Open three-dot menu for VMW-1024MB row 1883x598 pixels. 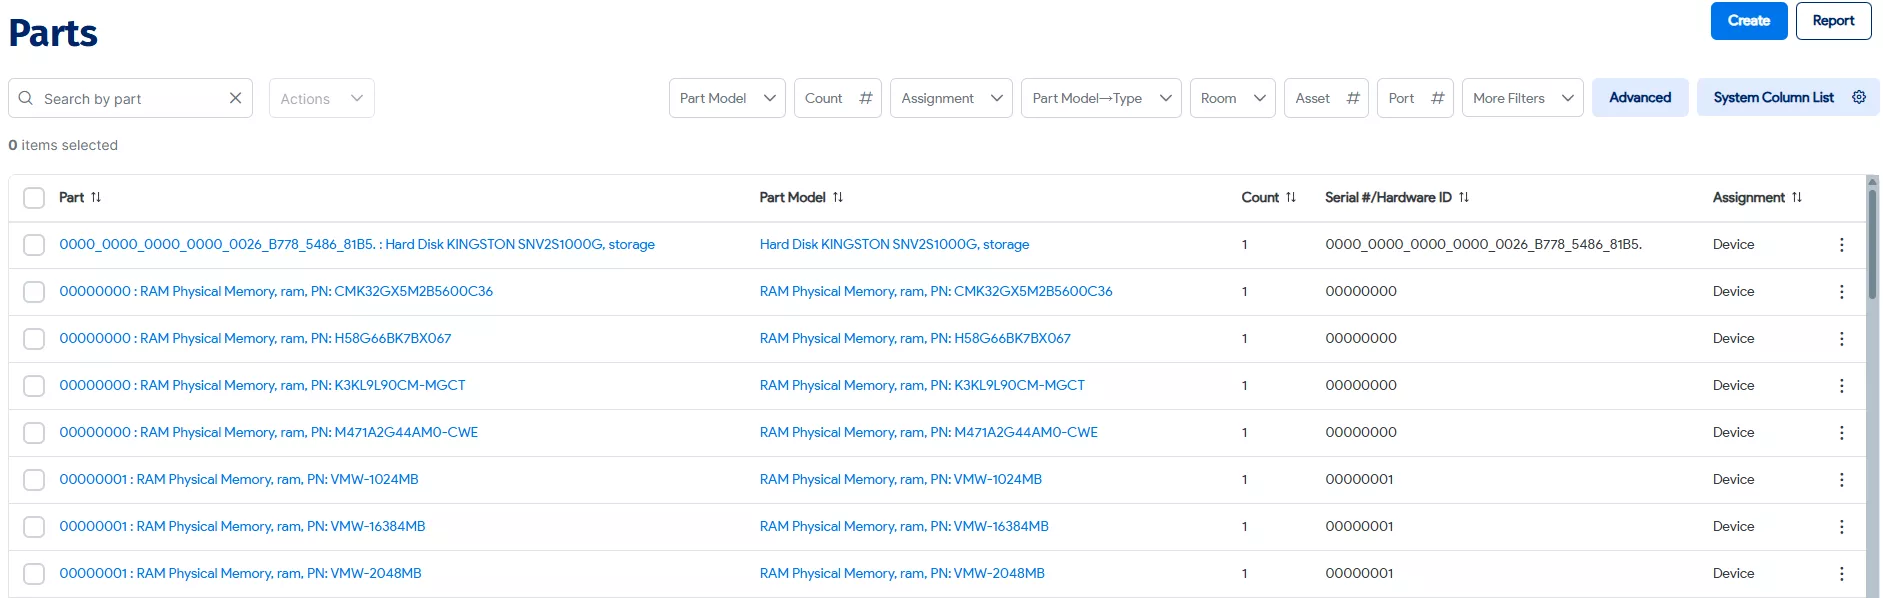pyautogui.click(x=1841, y=480)
